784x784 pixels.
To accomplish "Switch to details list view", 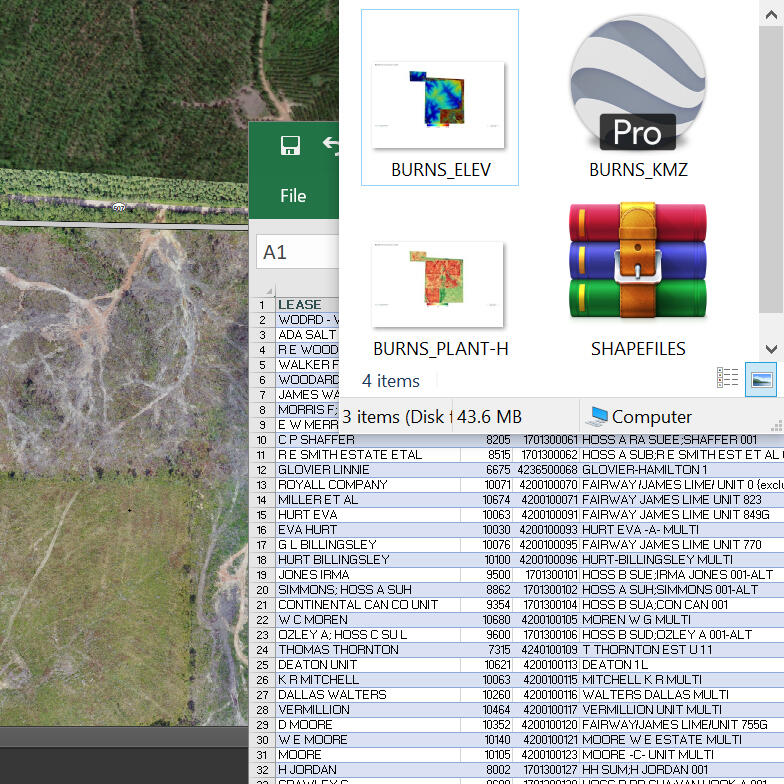I will 728,378.
